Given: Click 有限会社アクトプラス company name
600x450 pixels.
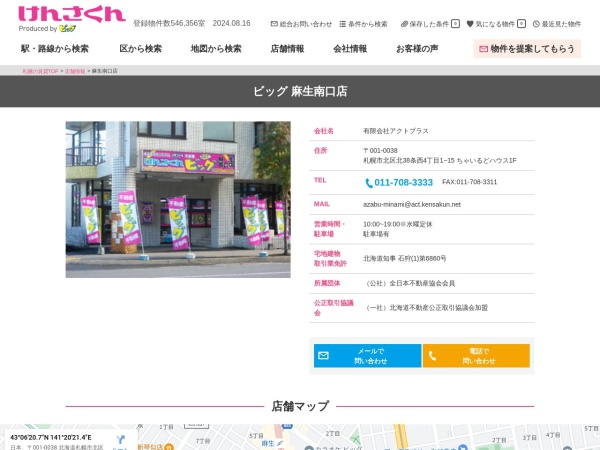Looking at the screenshot, I should 396,131.
